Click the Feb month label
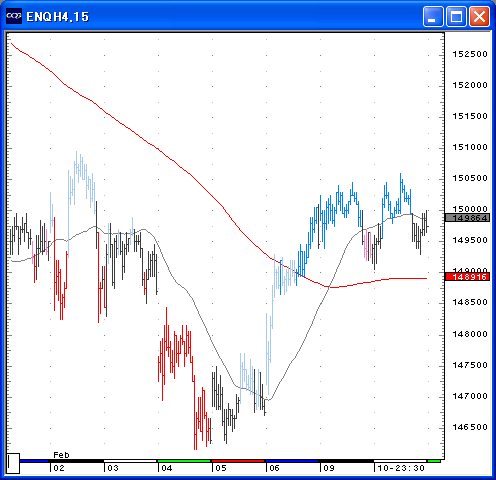Screen dimensions: 496x480 (x=61, y=455)
